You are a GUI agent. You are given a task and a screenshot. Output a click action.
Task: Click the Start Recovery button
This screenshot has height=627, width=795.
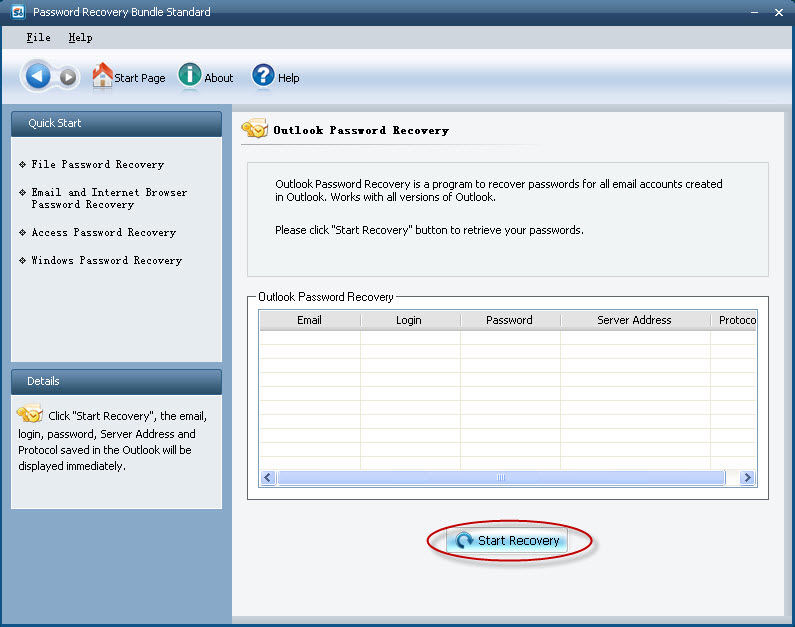(507, 540)
